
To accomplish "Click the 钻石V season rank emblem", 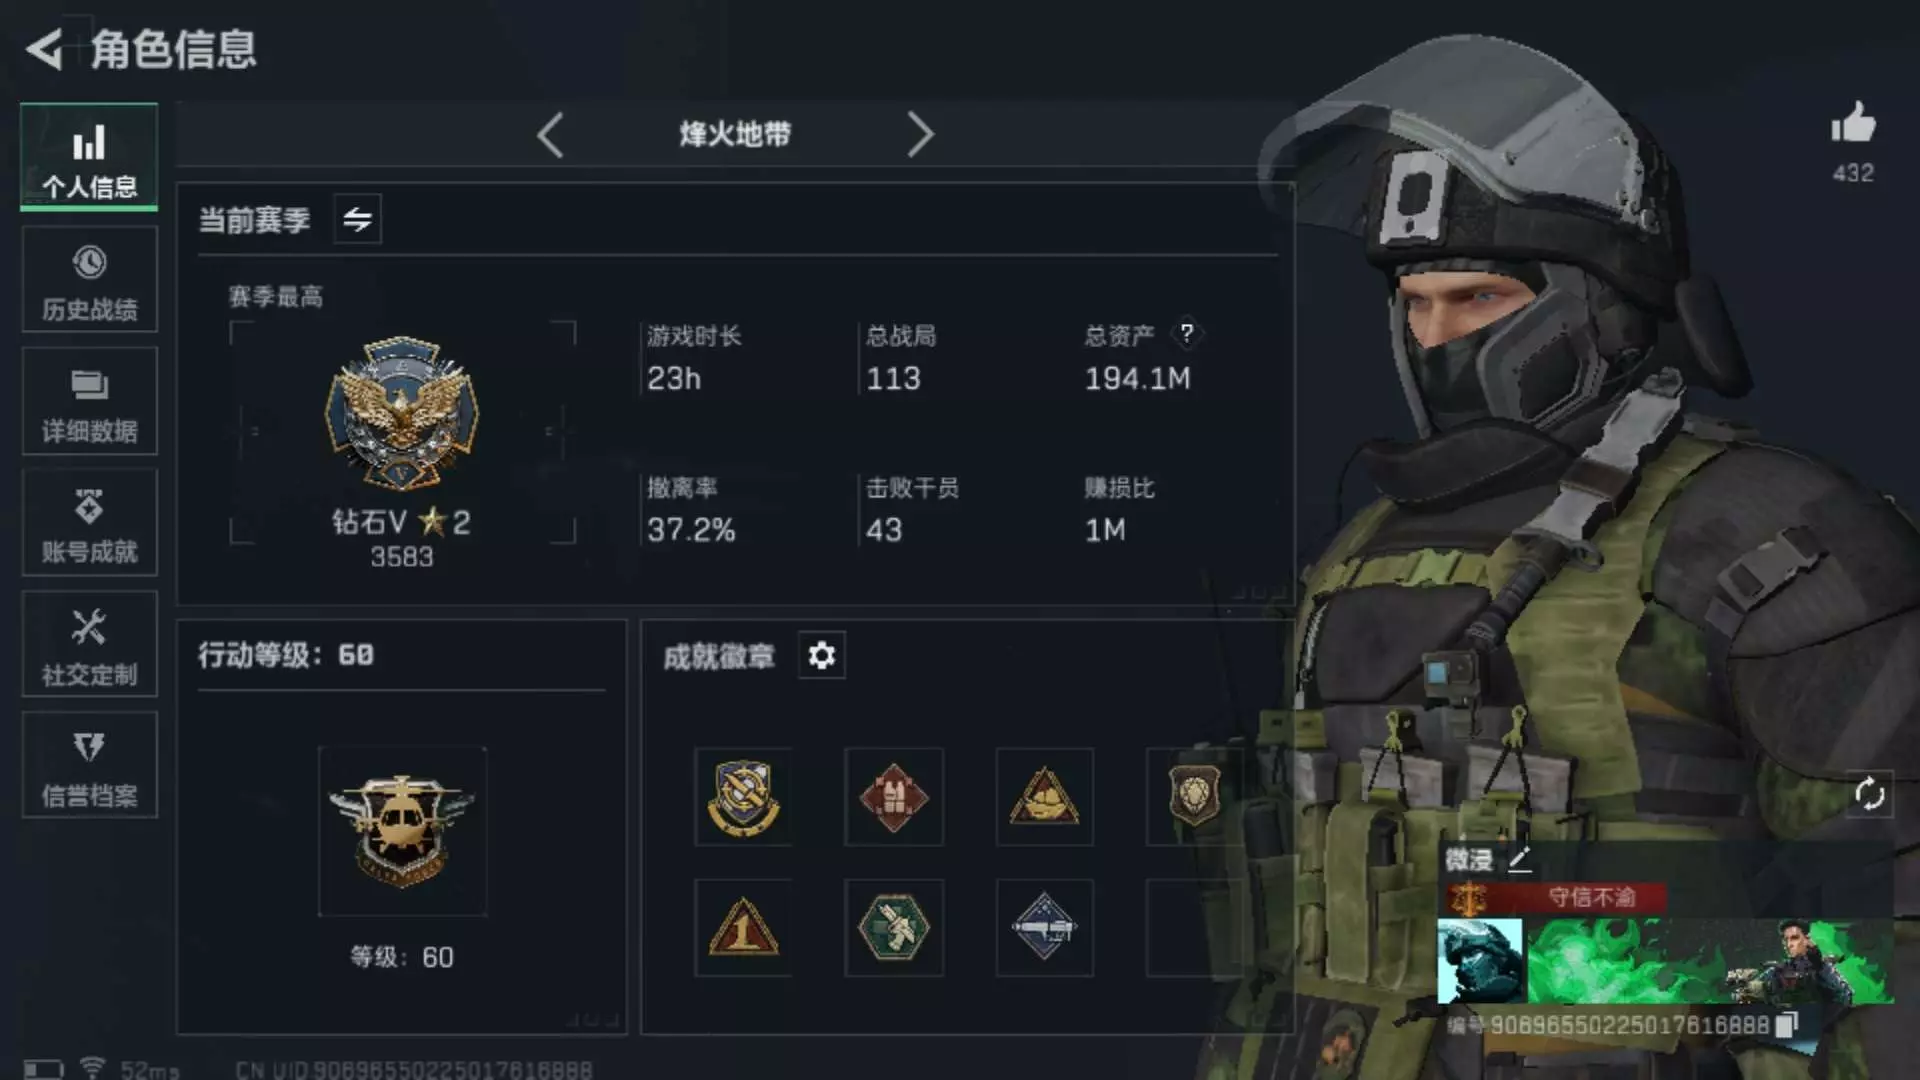I will (402, 413).
